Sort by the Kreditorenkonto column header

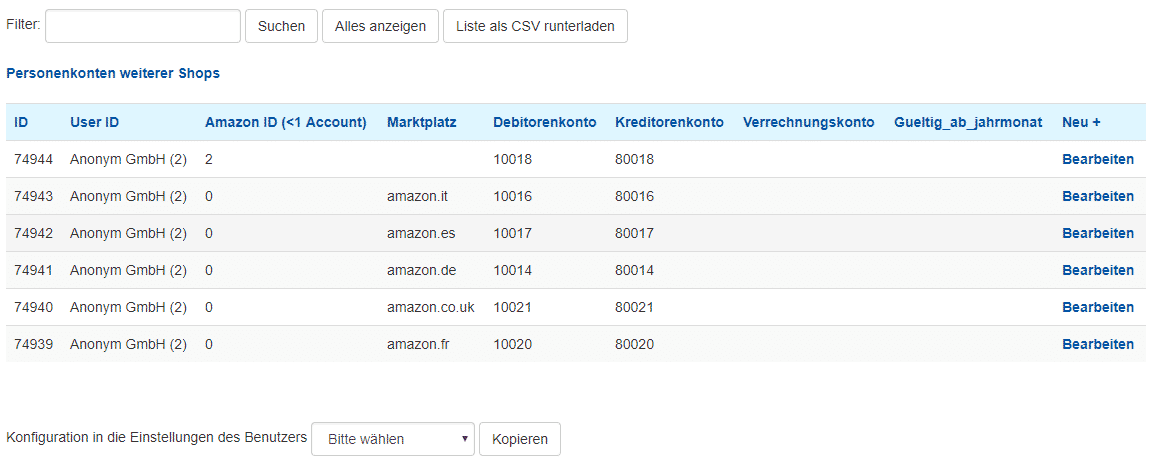click(x=669, y=123)
